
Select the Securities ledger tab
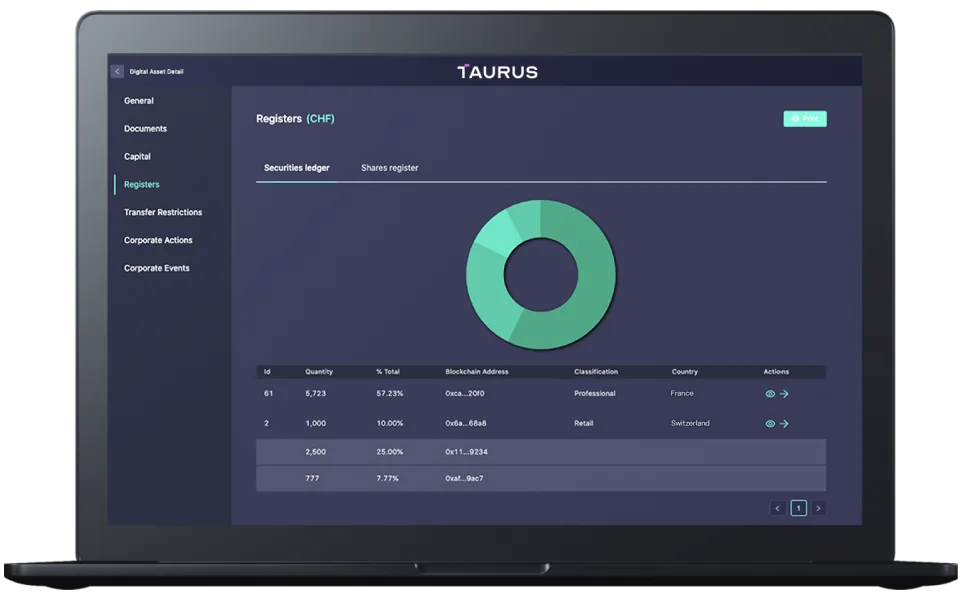(296, 168)
